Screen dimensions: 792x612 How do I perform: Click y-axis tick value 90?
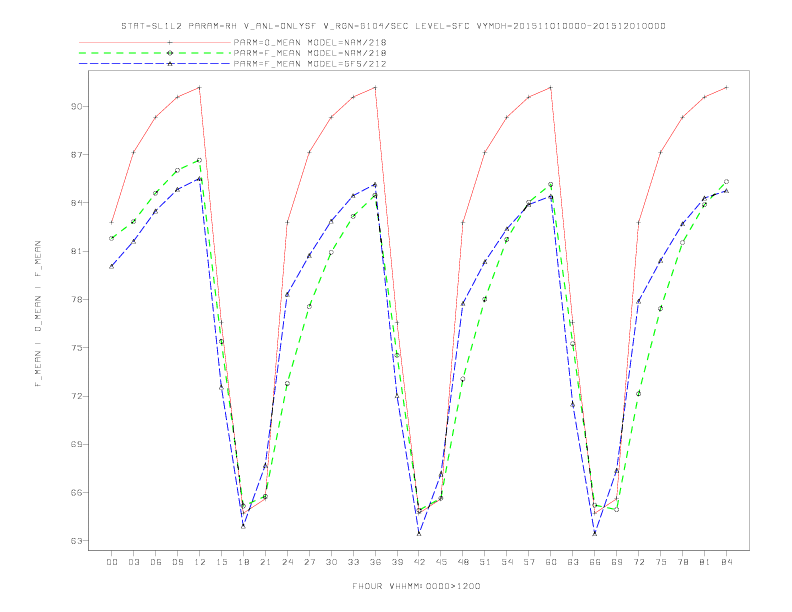pyautogui.click(x=77, y=107)
